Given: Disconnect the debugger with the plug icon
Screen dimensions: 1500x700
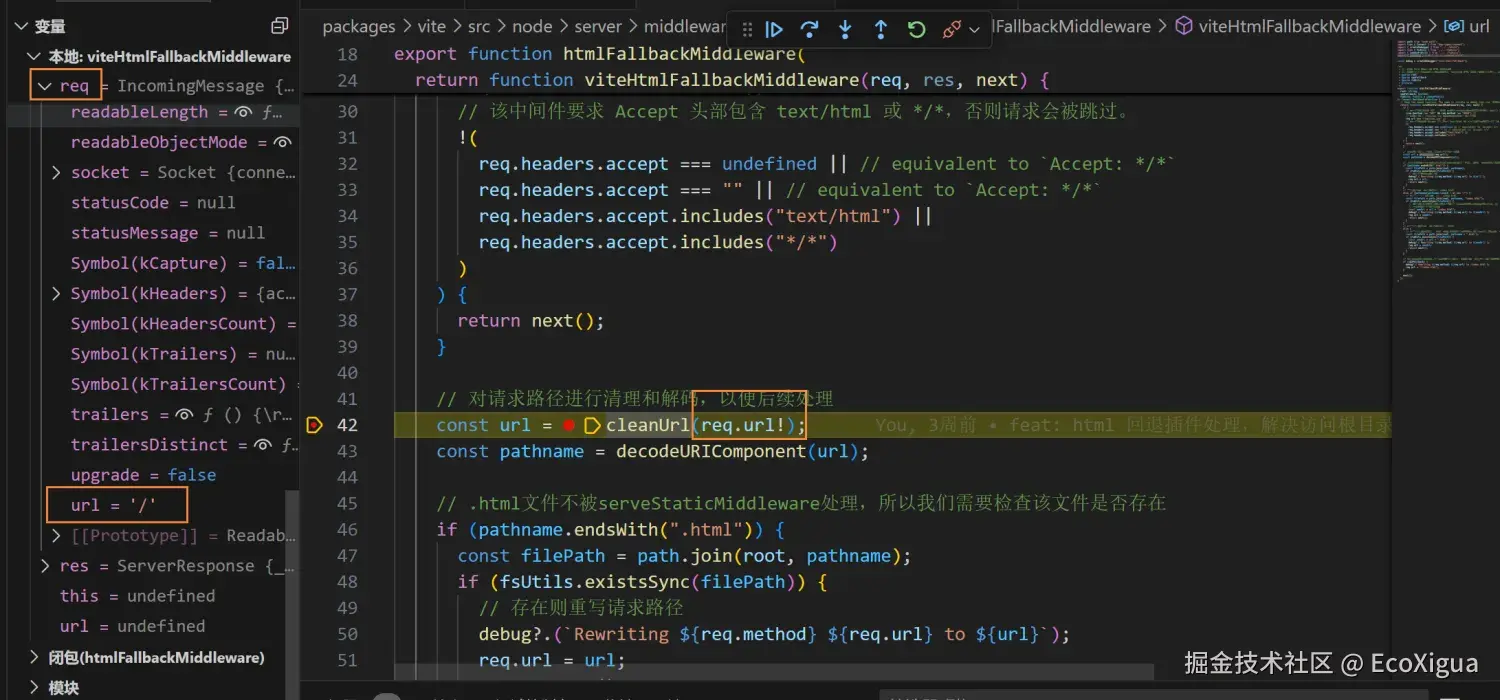Looking at the screenshot, I should [952, 30].
